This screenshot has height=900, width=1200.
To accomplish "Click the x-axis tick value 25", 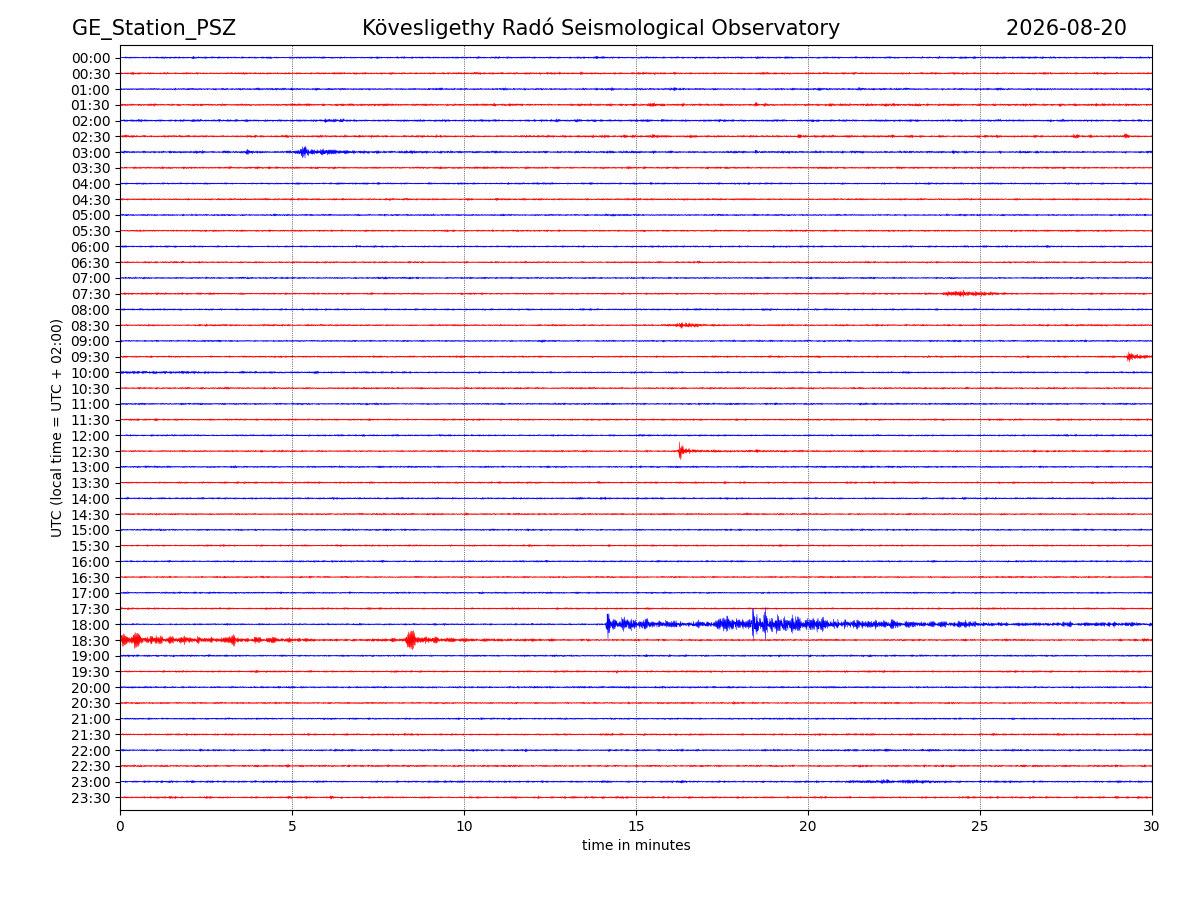I will tap(980, 826).
